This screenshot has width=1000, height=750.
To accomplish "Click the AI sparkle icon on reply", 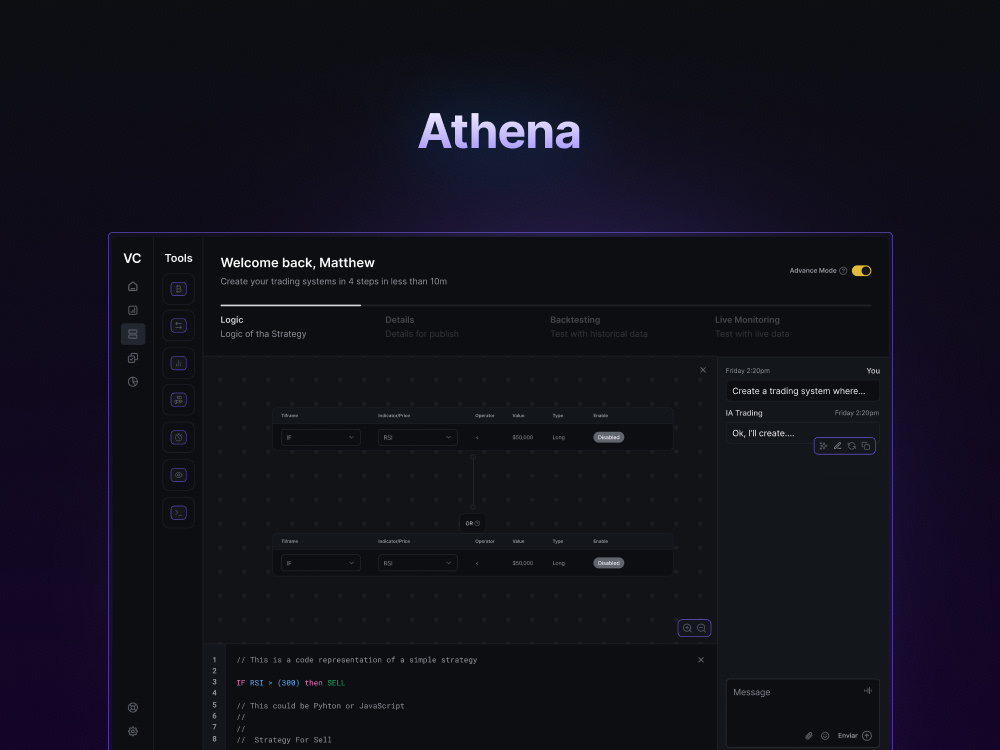I will coord(823,446).
